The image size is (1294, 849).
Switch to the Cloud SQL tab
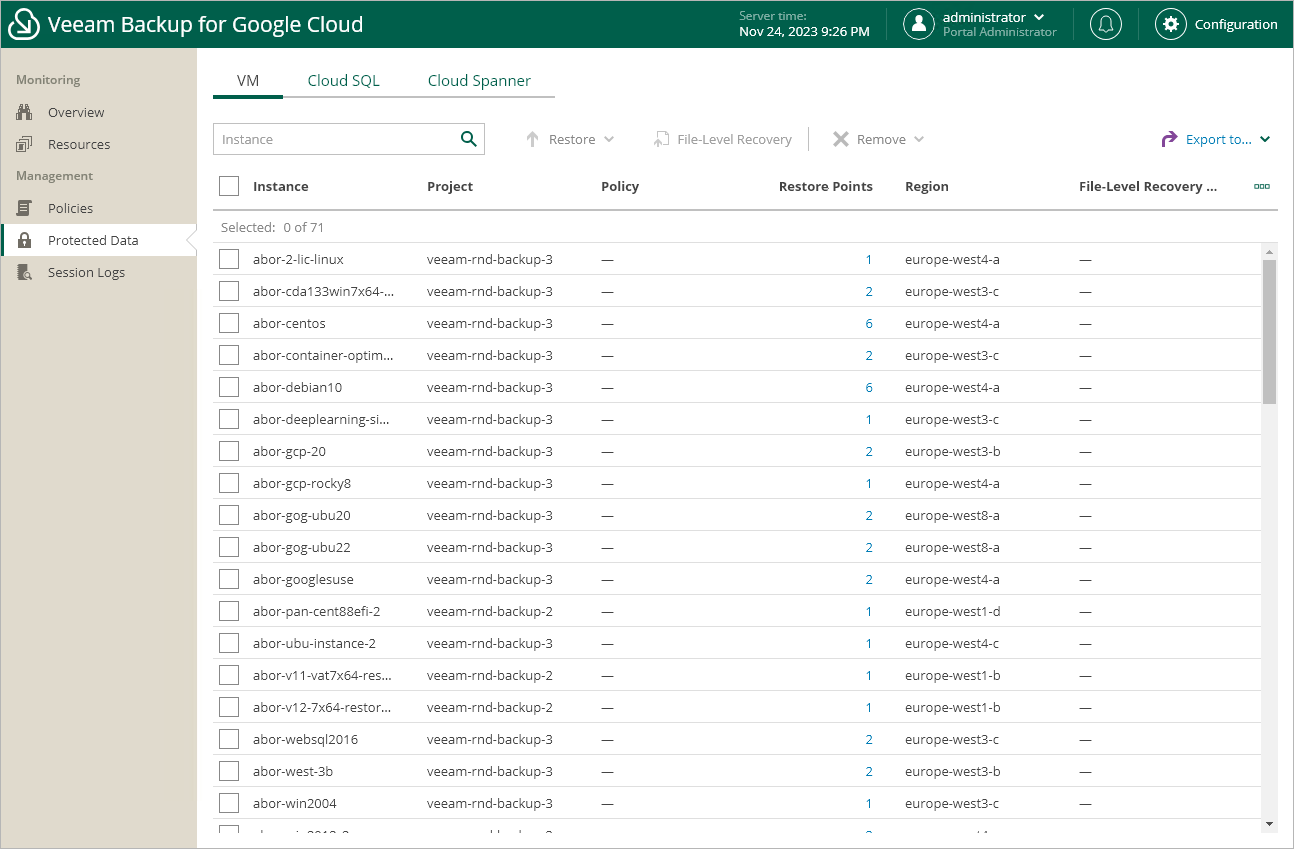click(x=343, y=81)
